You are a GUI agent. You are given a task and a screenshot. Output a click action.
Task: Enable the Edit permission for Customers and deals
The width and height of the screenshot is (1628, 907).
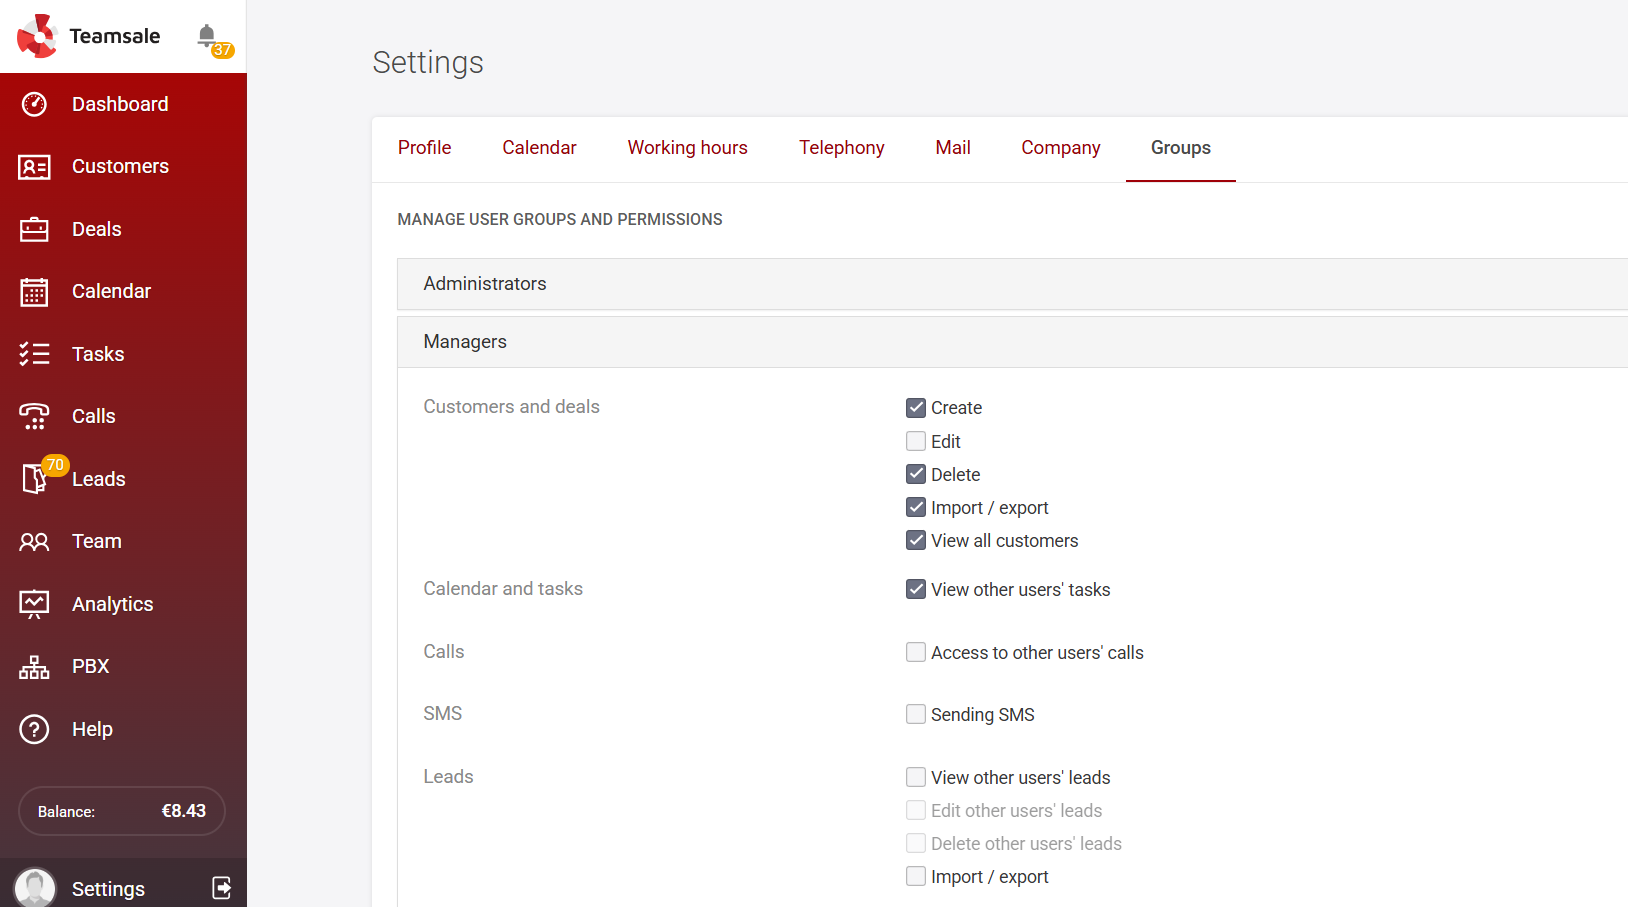[x=916, y=441]
